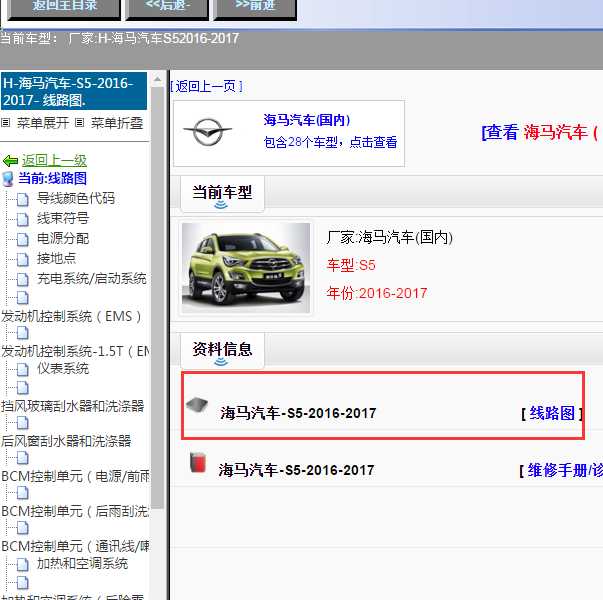Click the page icon beside 充电系统/启动系统

(23, 279)
